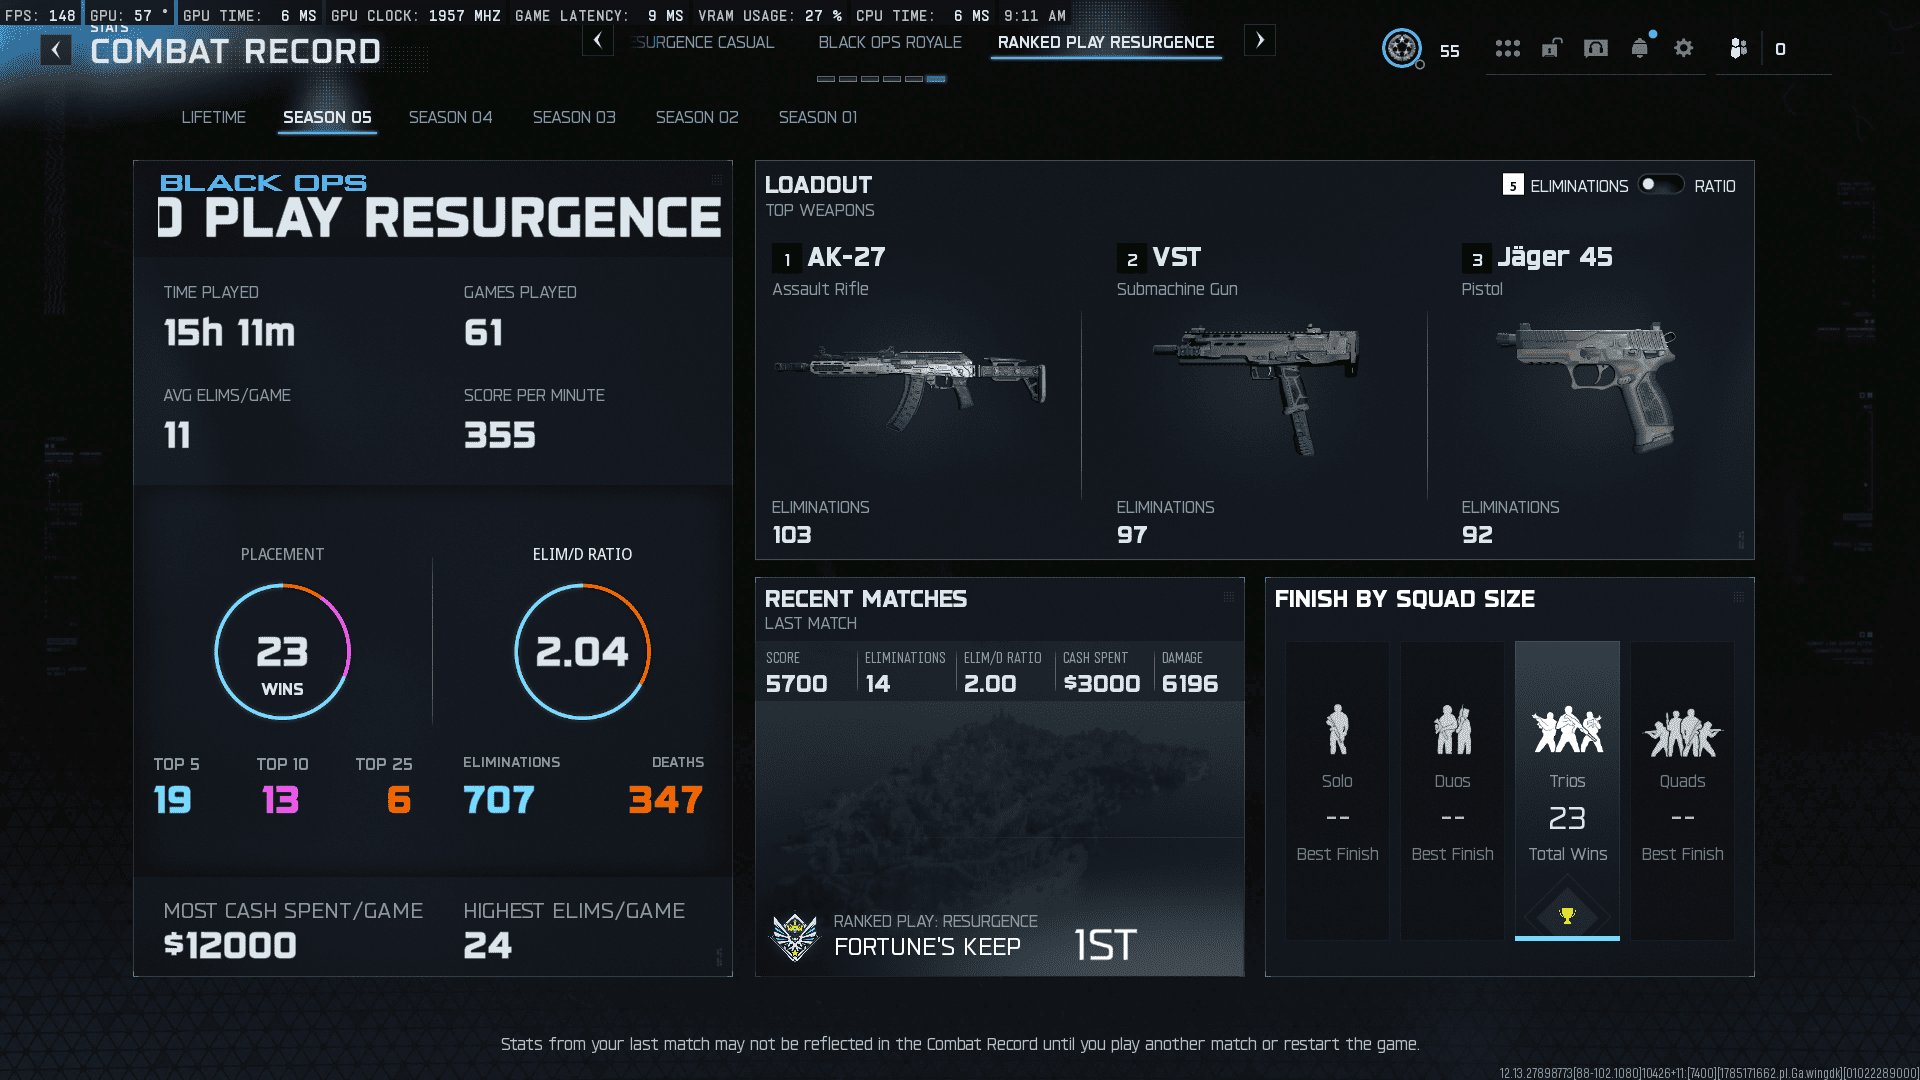This screenshot has height=1080, width=1920.
Task: Select the Solo squad size icon
Action: click(1337, 729)
